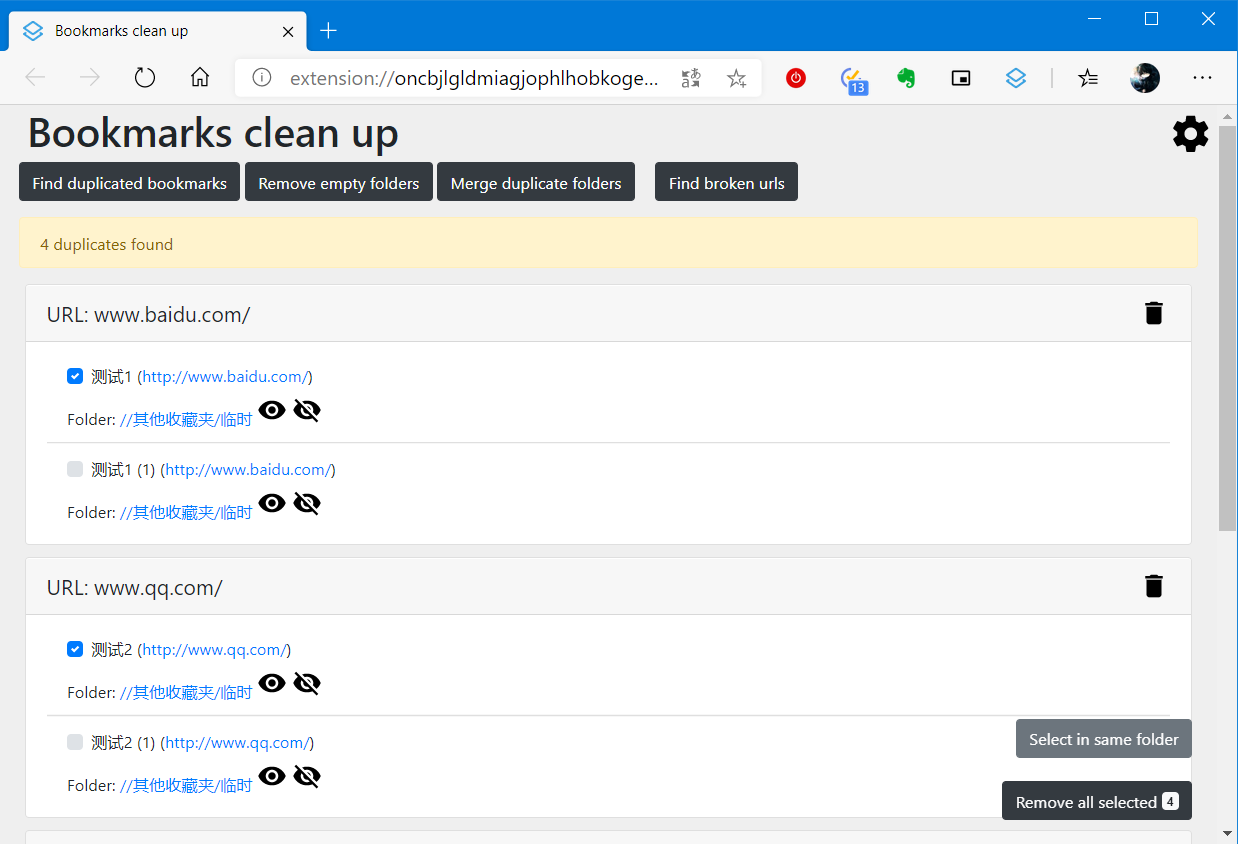Image resolution: width=1238 pixels, height=844 pixels.
Task: Click the crossed-eye icon for 测试2 (1) bookmark
Action: 307,776
